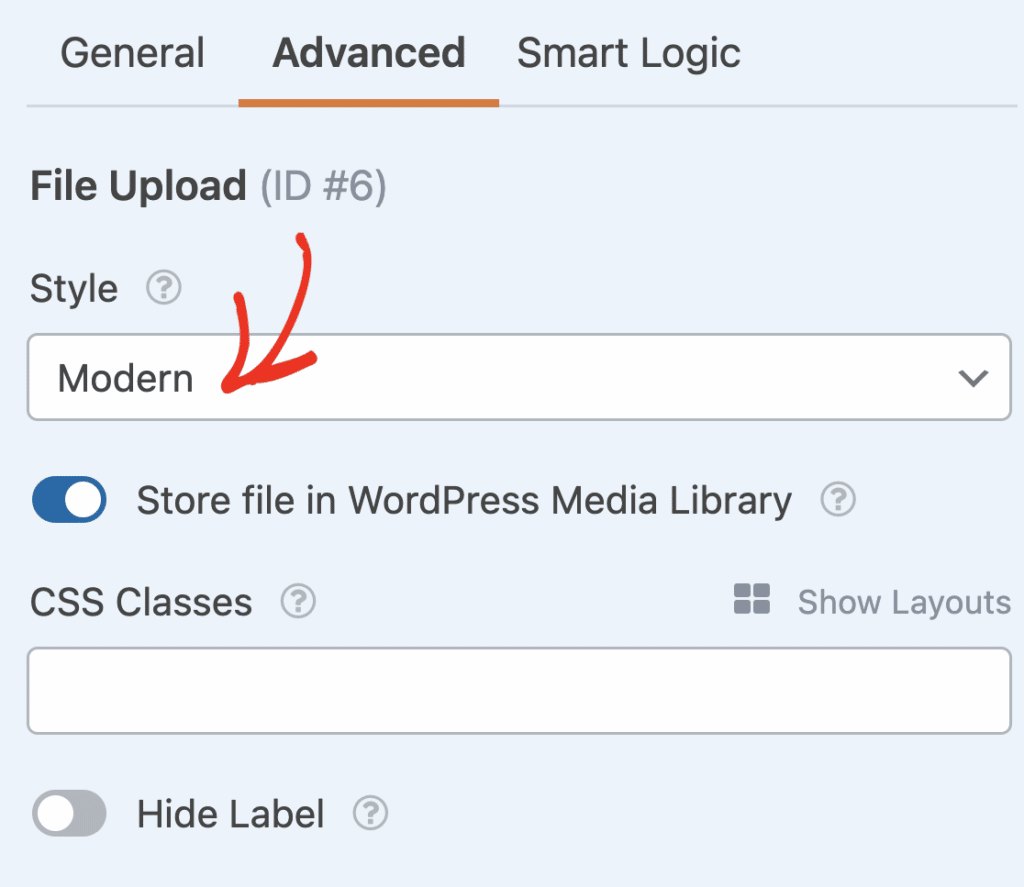Click the Style help question mark icon
This screenshot has width=1024, height=887.
[x=162, y=288]
